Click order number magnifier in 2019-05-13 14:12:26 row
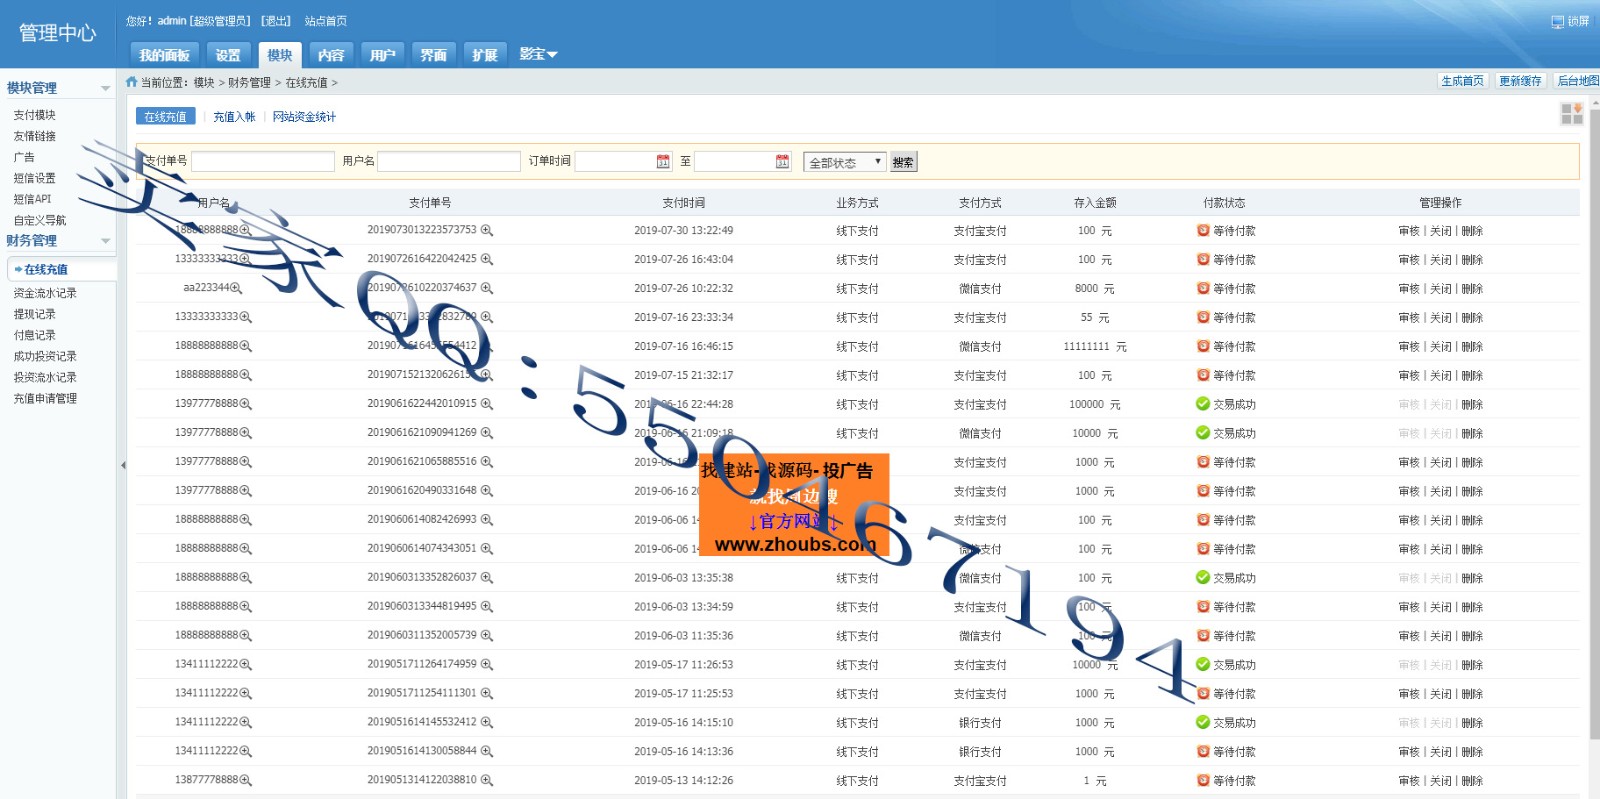The image size is (1600, 799). (487, 780)
